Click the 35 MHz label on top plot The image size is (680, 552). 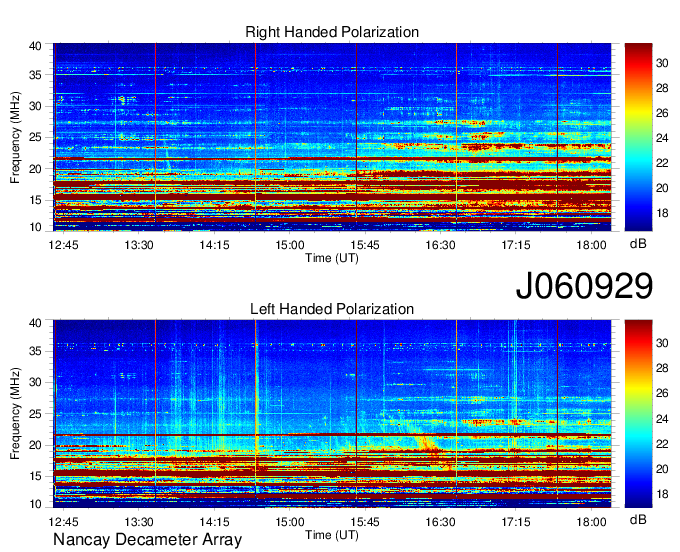(x=35, y=75)
